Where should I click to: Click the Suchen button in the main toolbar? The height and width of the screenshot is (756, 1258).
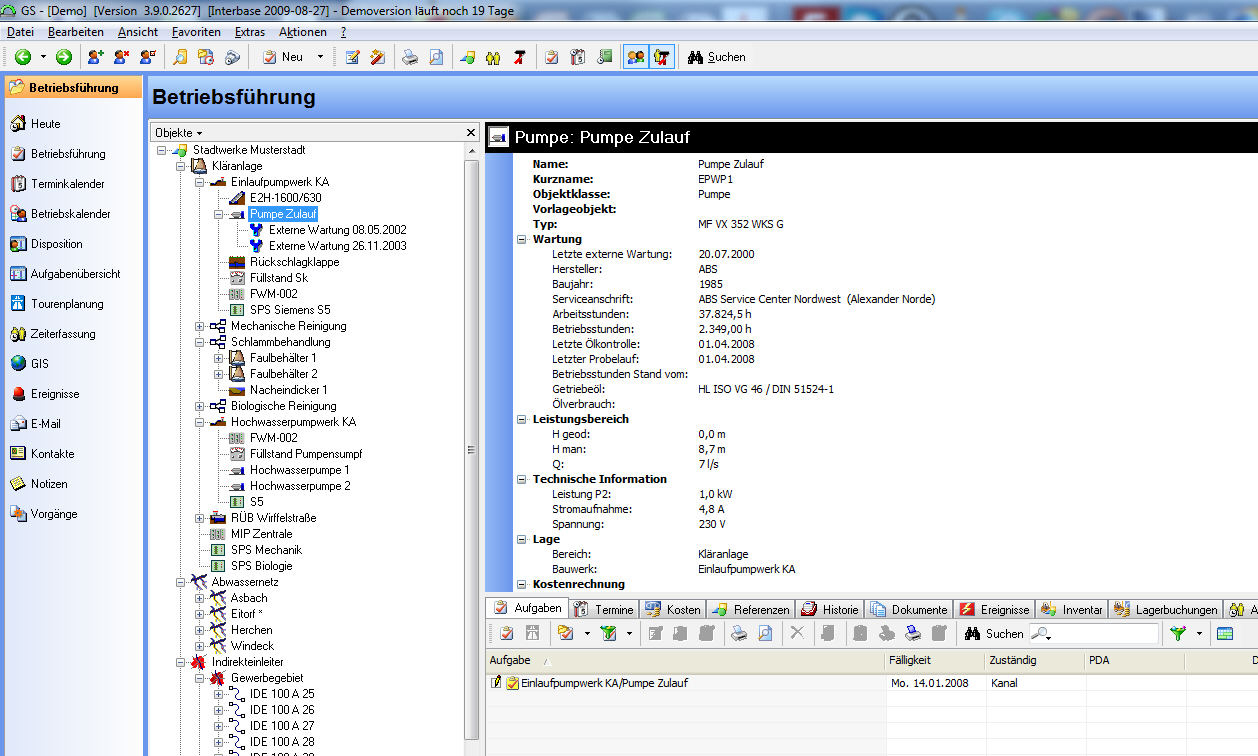click(716, 57)
